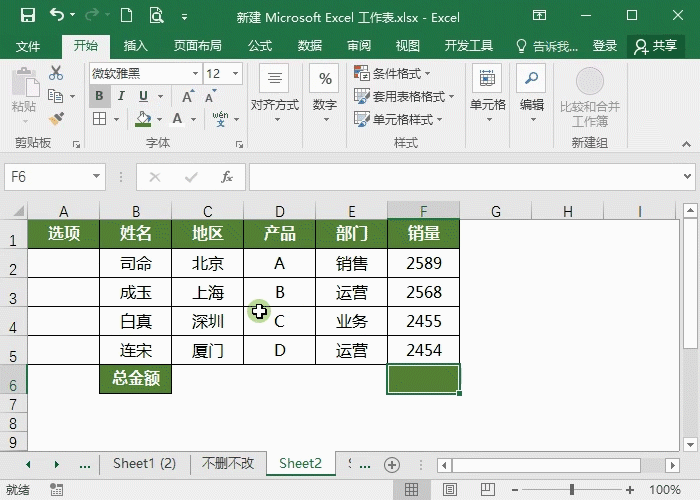This screenshot has height=500, width=700.
Task: Activate the Format Painter brush
Action: 56,118
